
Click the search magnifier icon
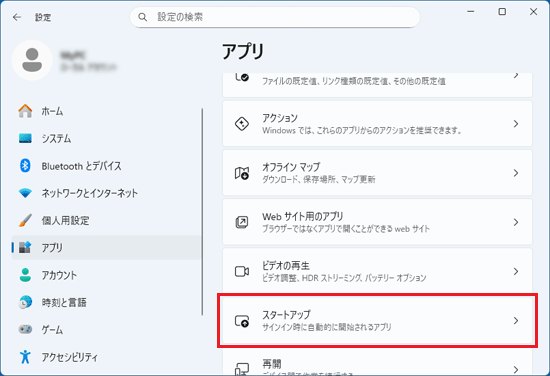(x=142, y=17)
